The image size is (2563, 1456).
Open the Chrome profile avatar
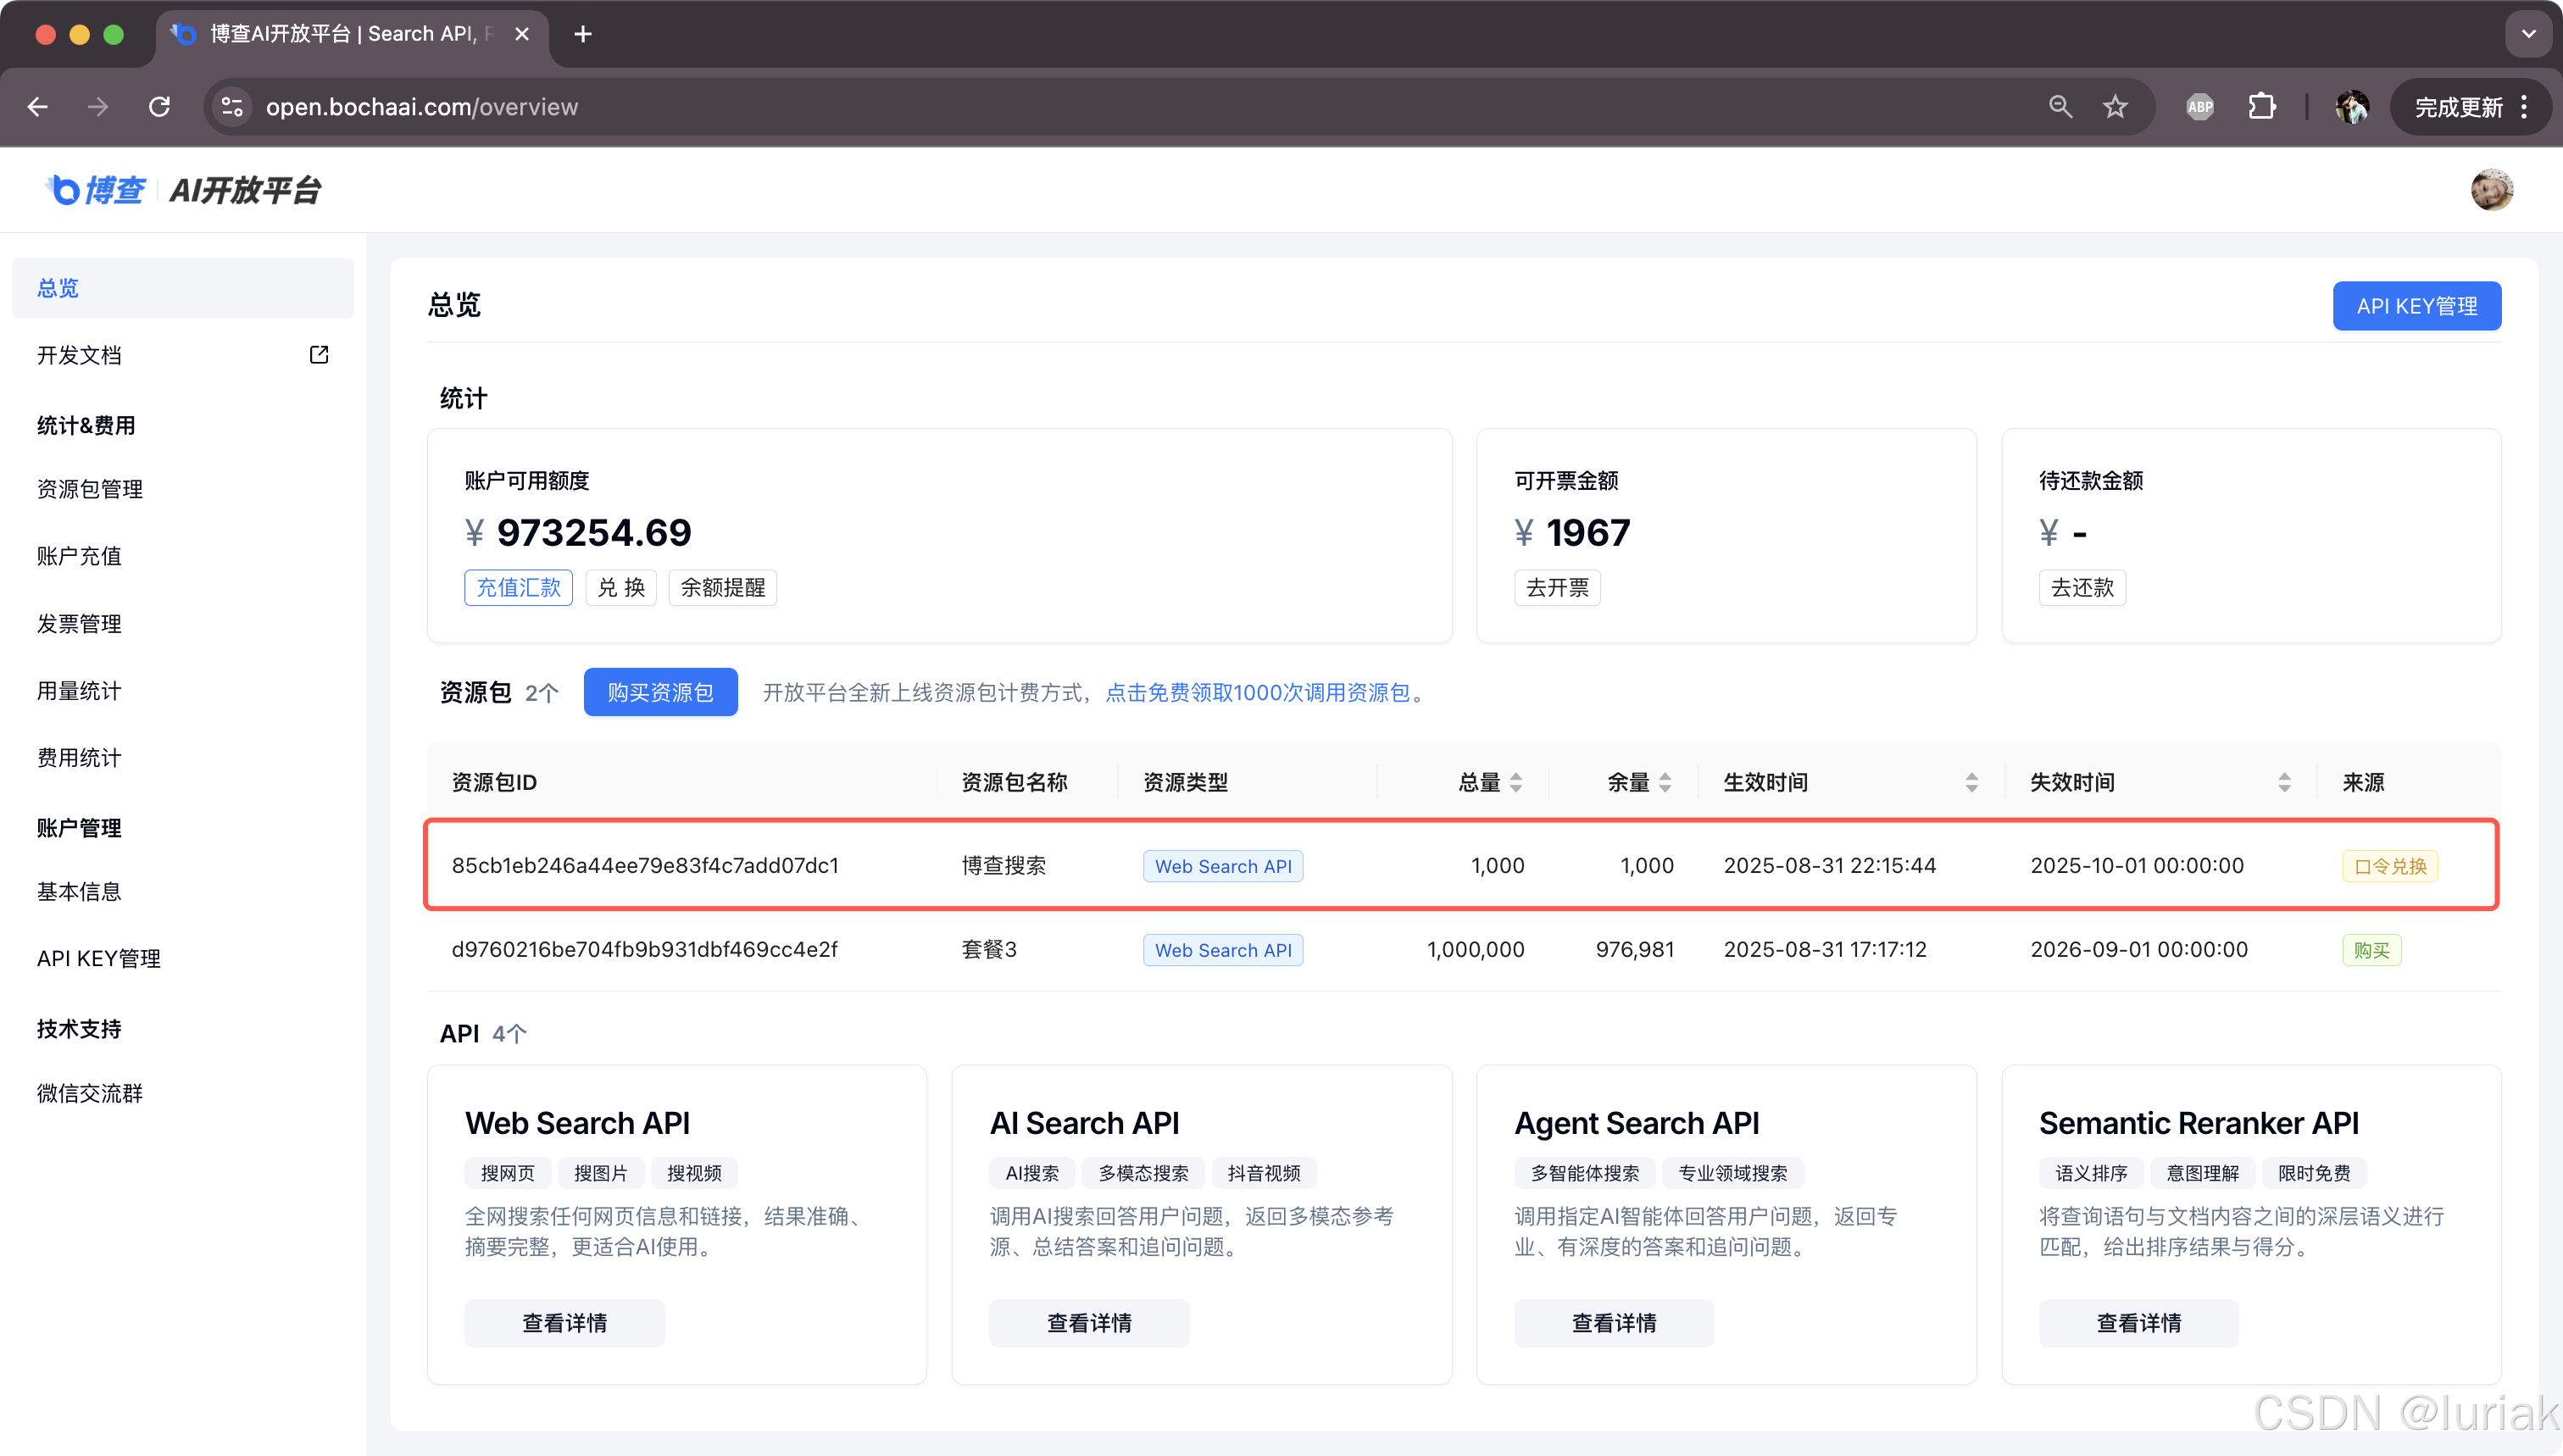[x=2352, y=107]
